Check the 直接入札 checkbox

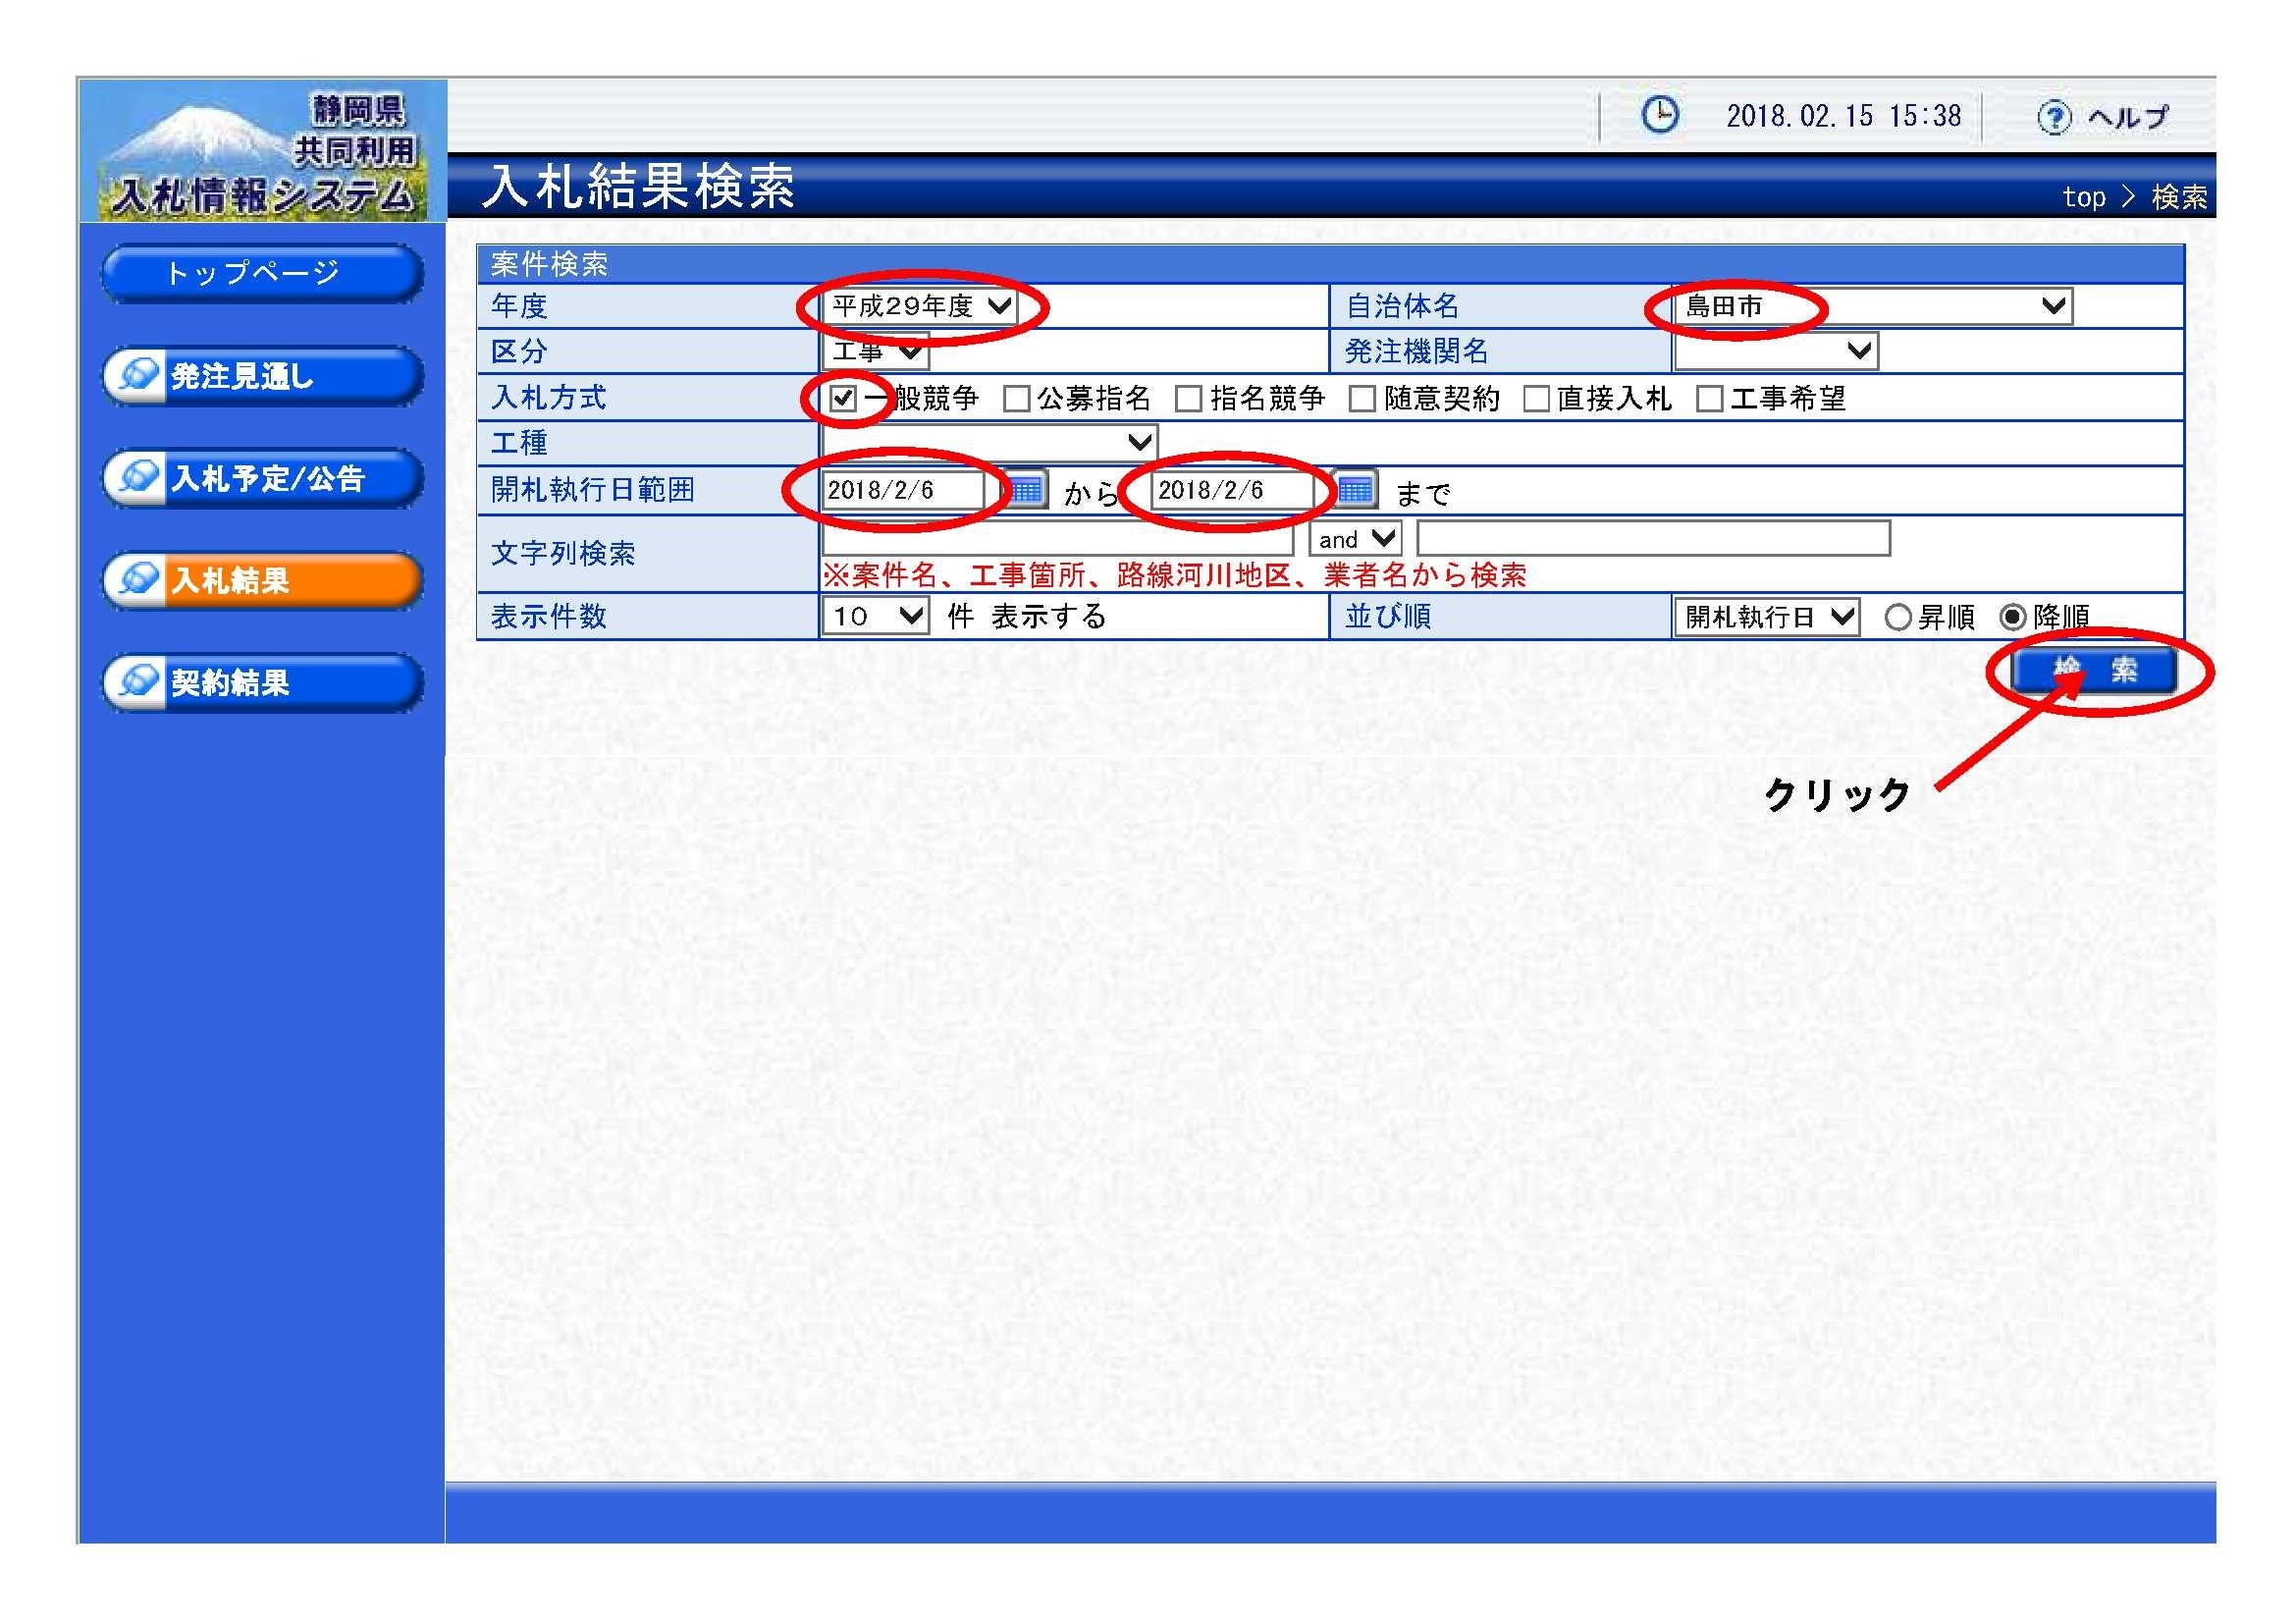pos(1536,398)
